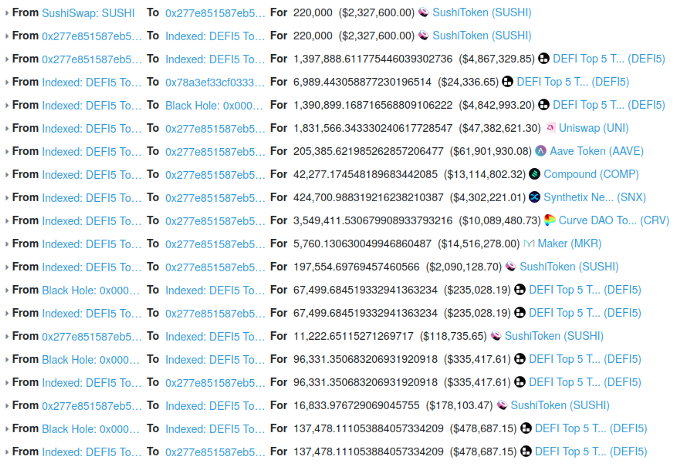
Task: Expand the From SushiSwap: SUSHI transfer row arrow
Action: coord(6,13)
